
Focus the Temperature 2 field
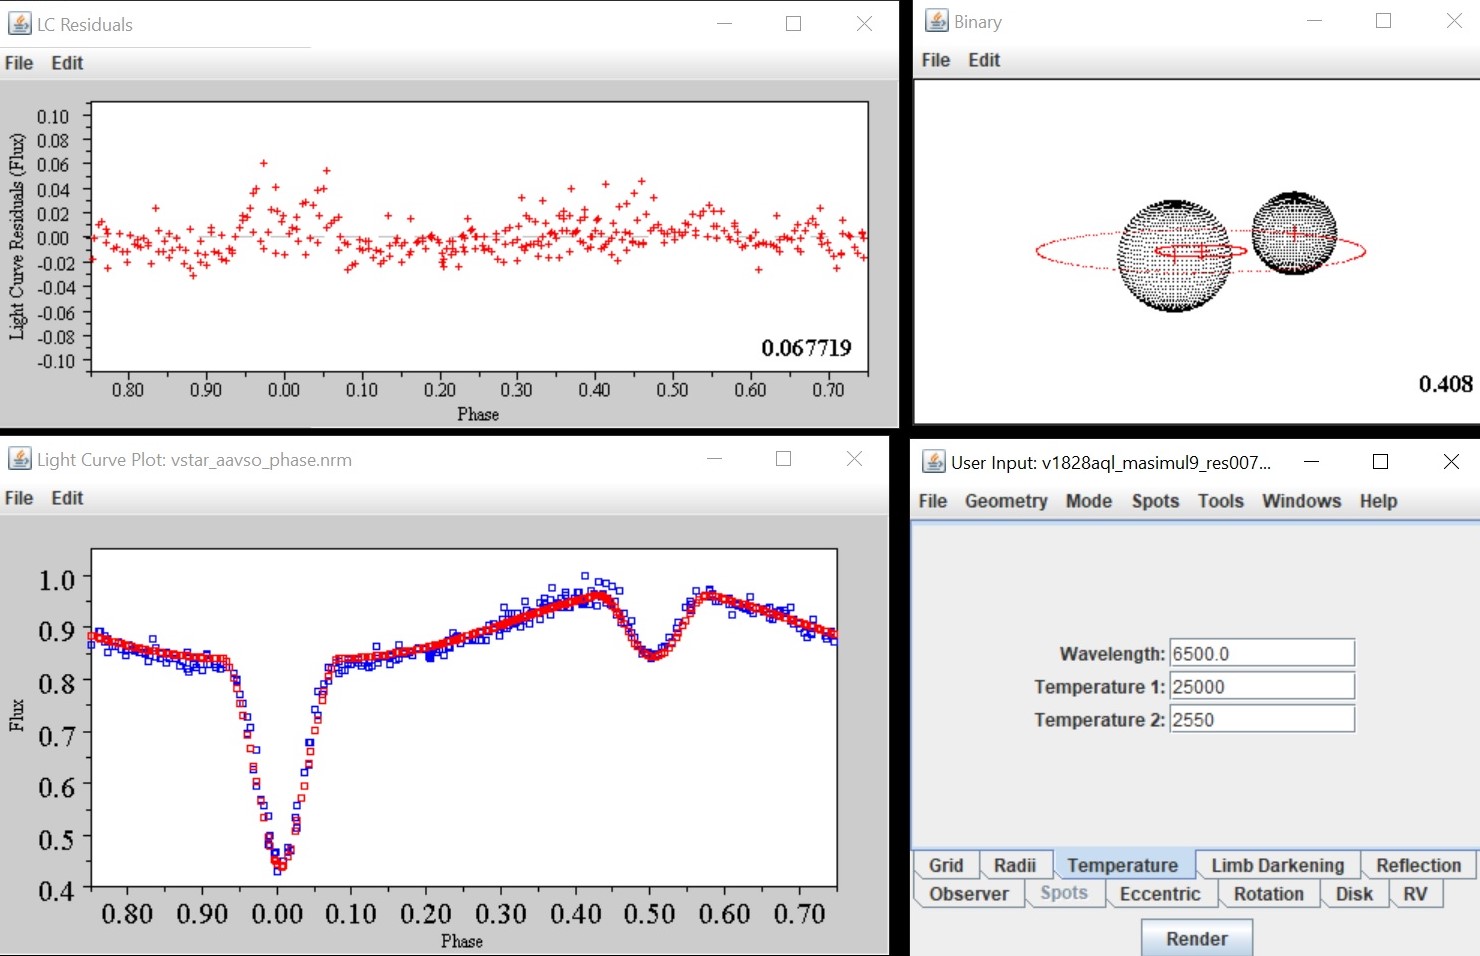click(1261, 720)
